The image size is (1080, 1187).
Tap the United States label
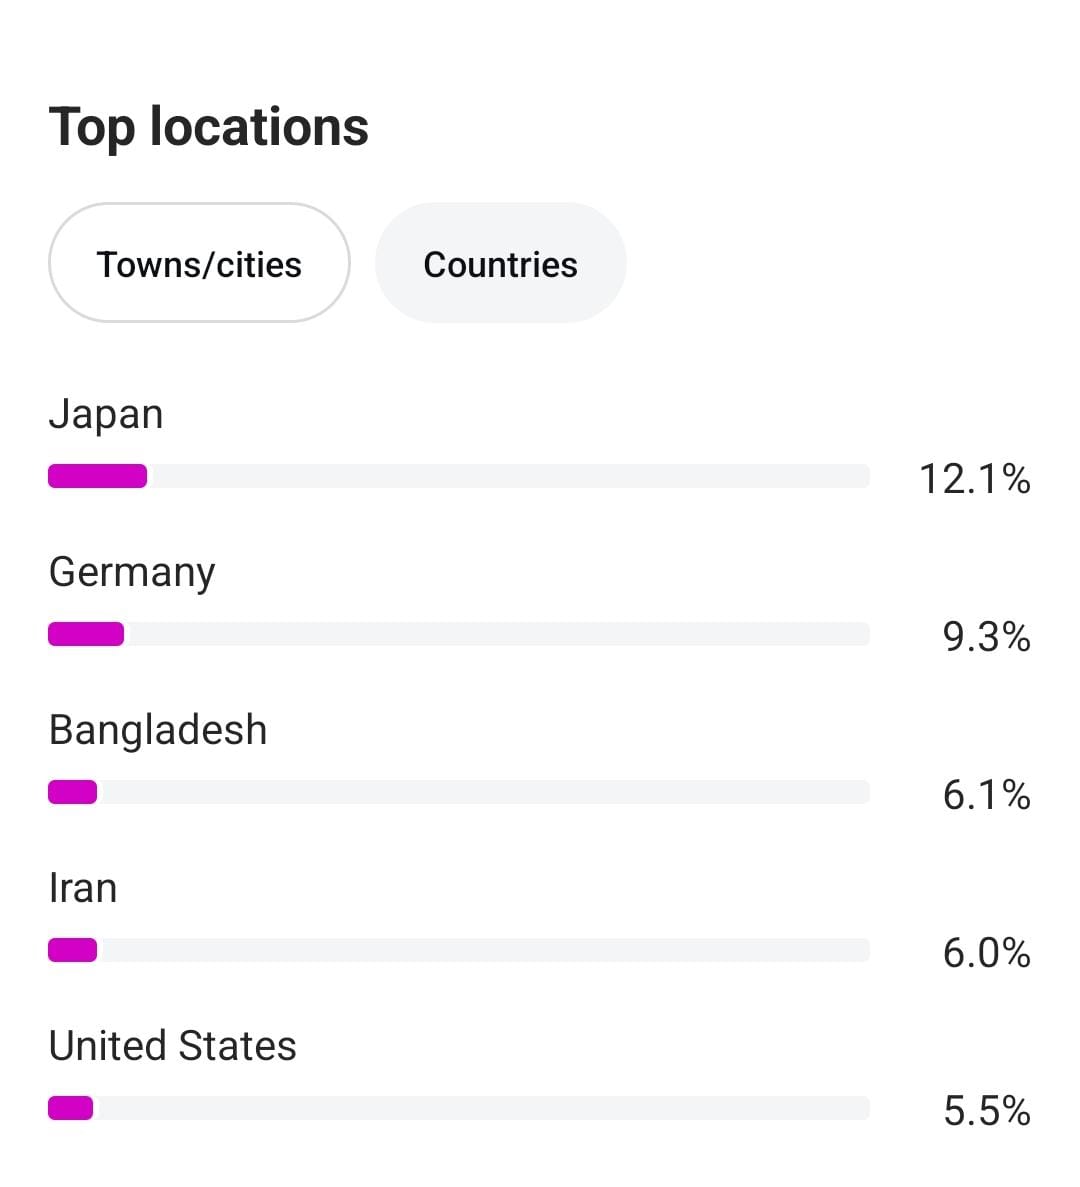(173, 1046)
